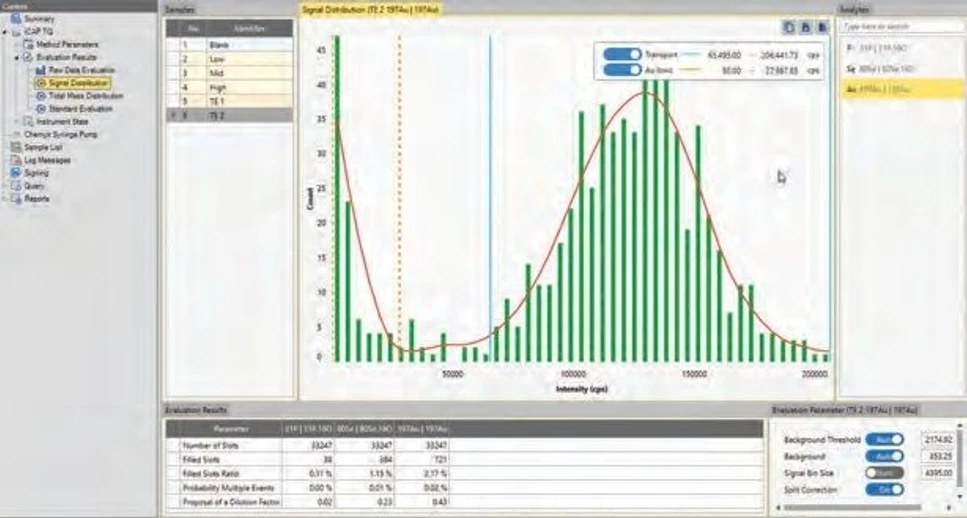967x518 pixels.
Task: Click Signal Bin Size value field
Action: [937, 473]
